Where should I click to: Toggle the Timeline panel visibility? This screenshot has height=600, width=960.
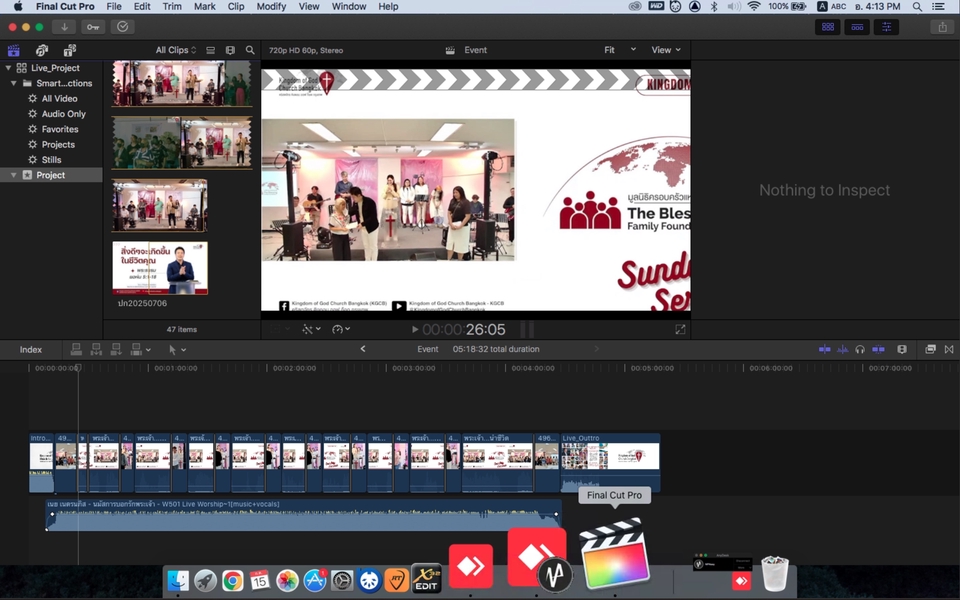click(857, 27)
